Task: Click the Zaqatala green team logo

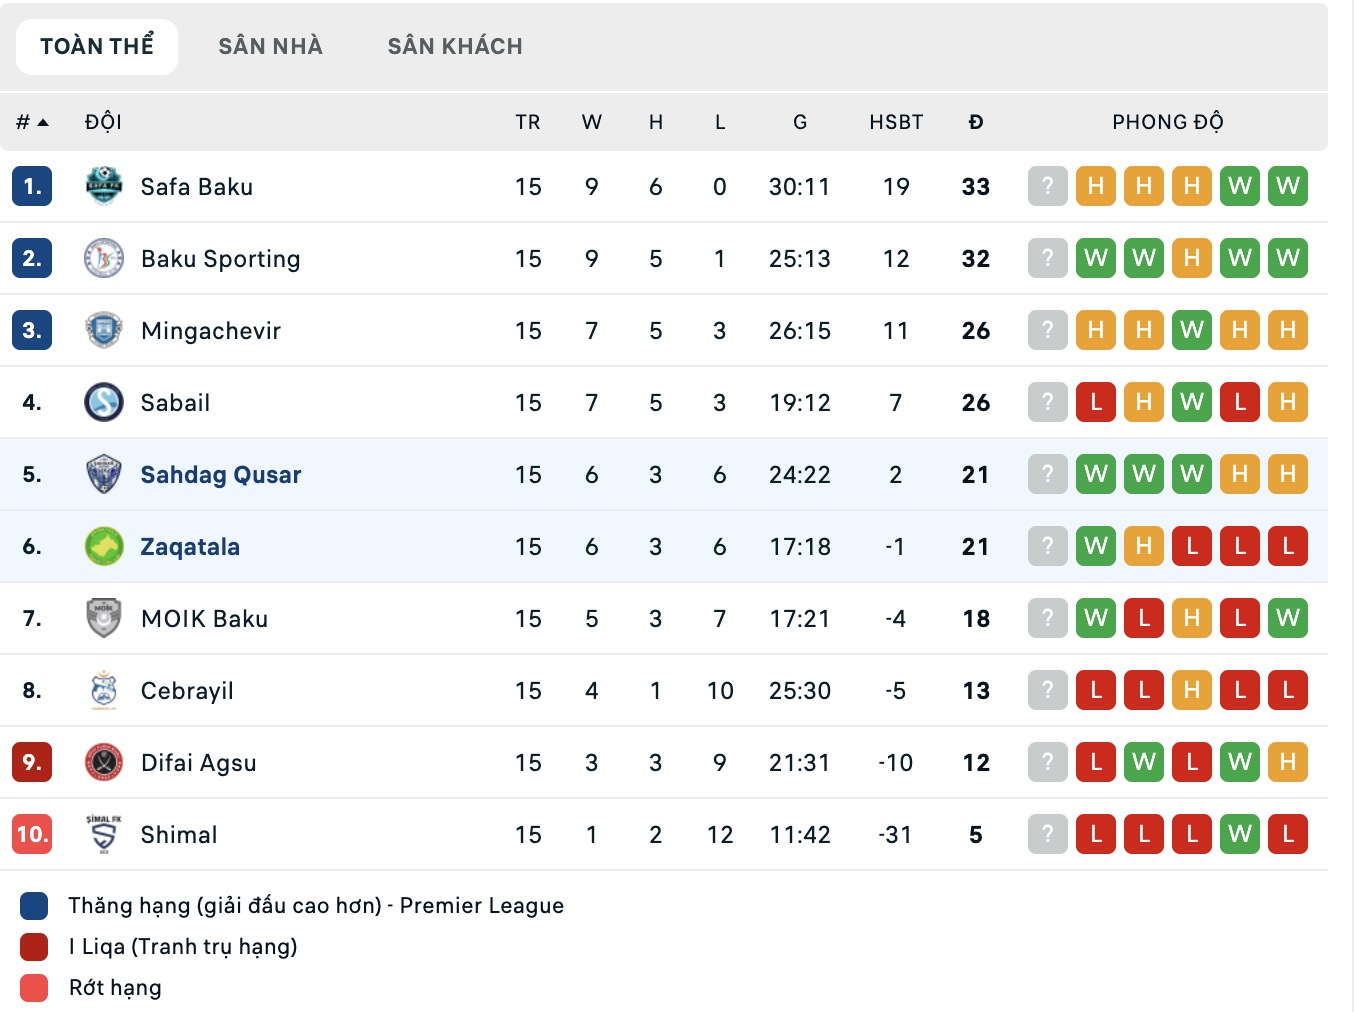Action: (x=104, y=546)
